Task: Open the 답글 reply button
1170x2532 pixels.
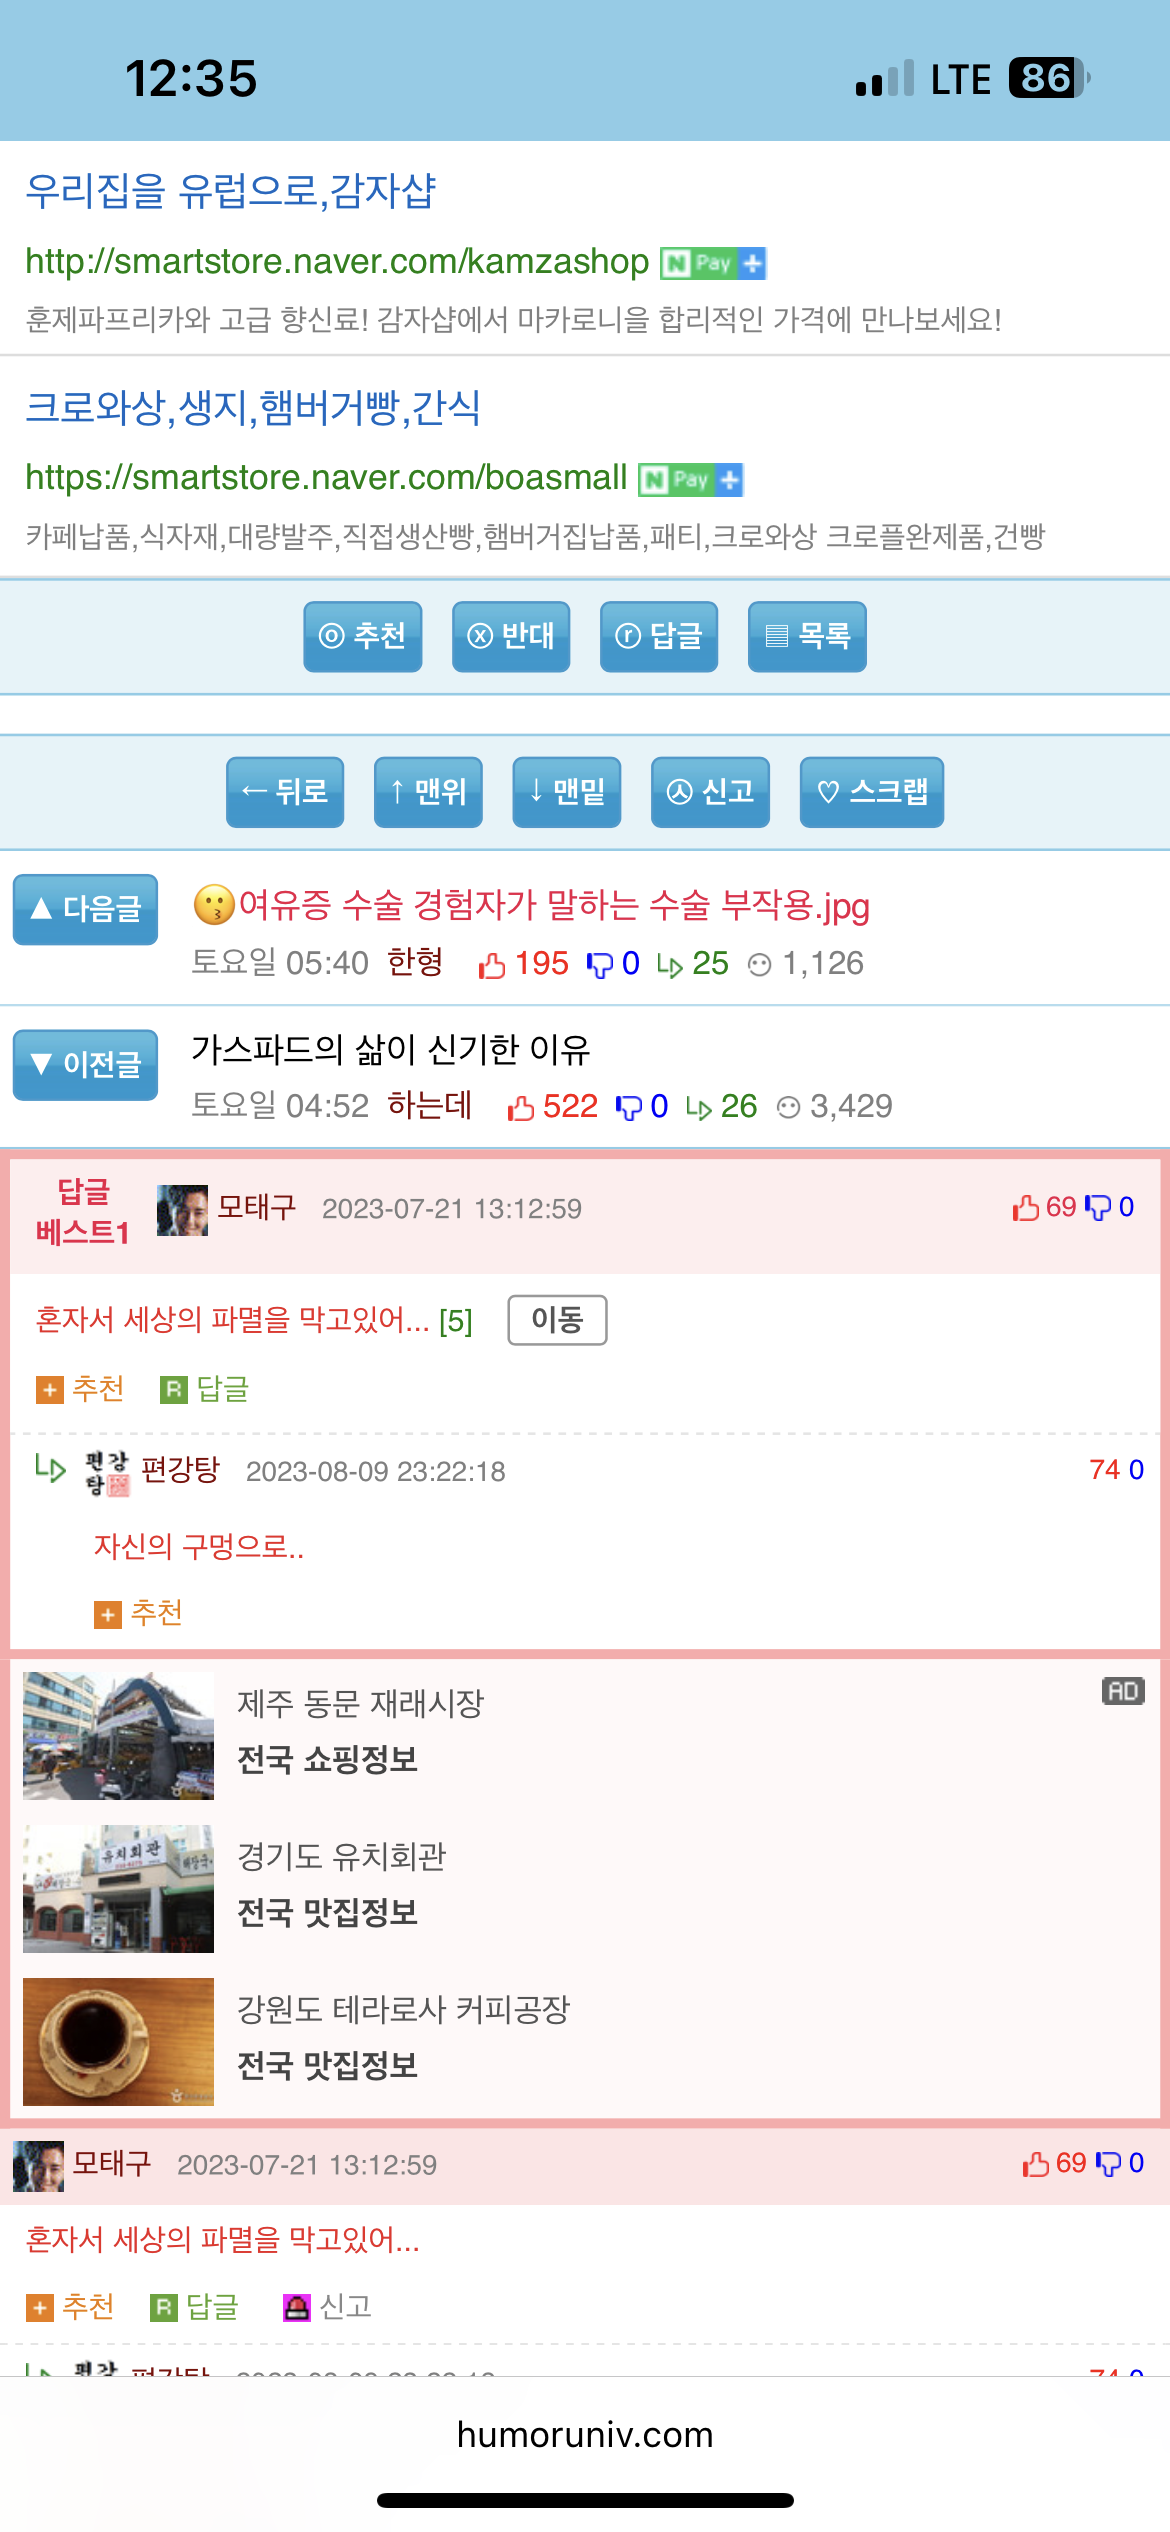Action: pos(659,636)
